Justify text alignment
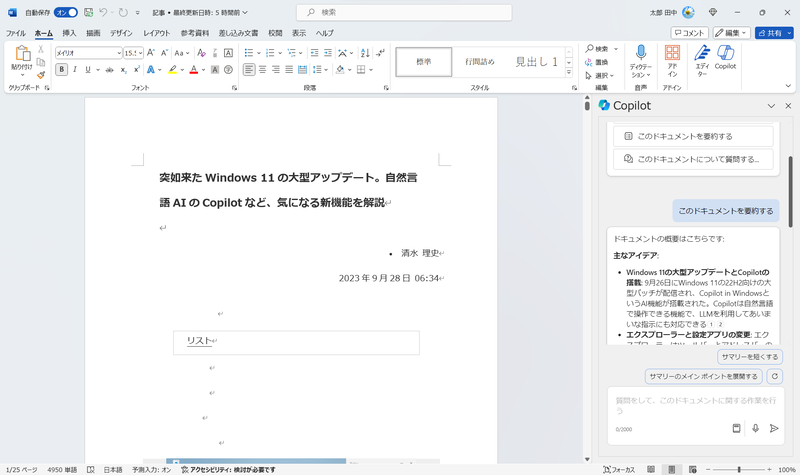 [289, 69]
